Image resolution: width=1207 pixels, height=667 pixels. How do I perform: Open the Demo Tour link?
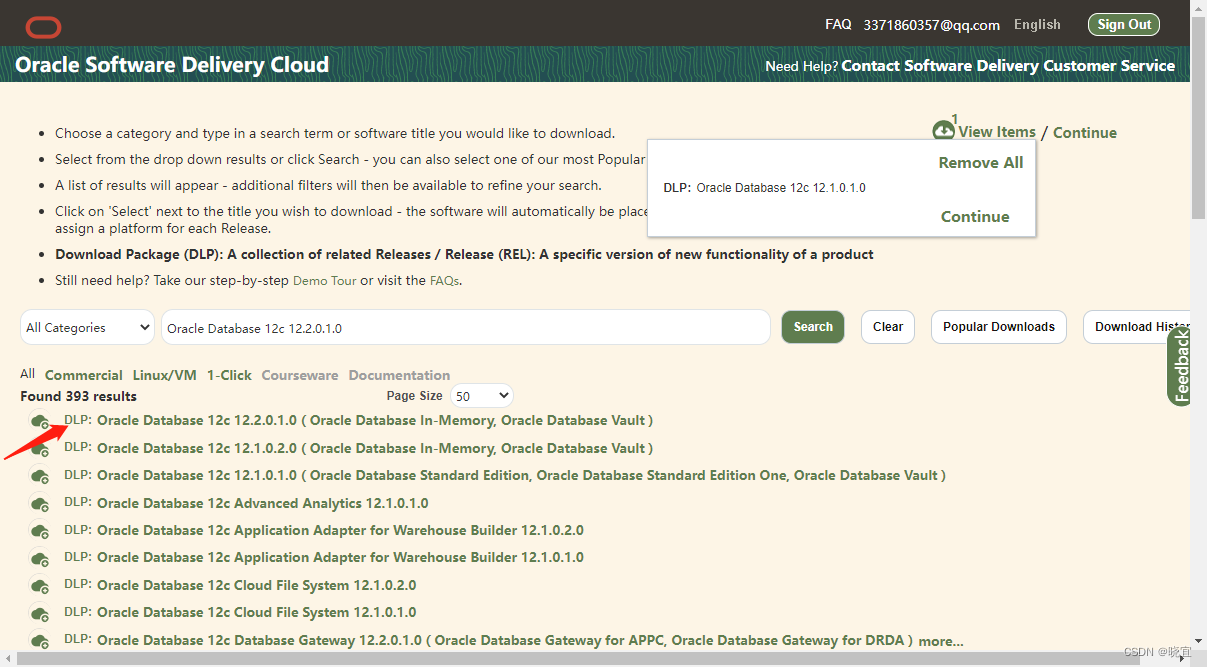(x=324, y=281)
